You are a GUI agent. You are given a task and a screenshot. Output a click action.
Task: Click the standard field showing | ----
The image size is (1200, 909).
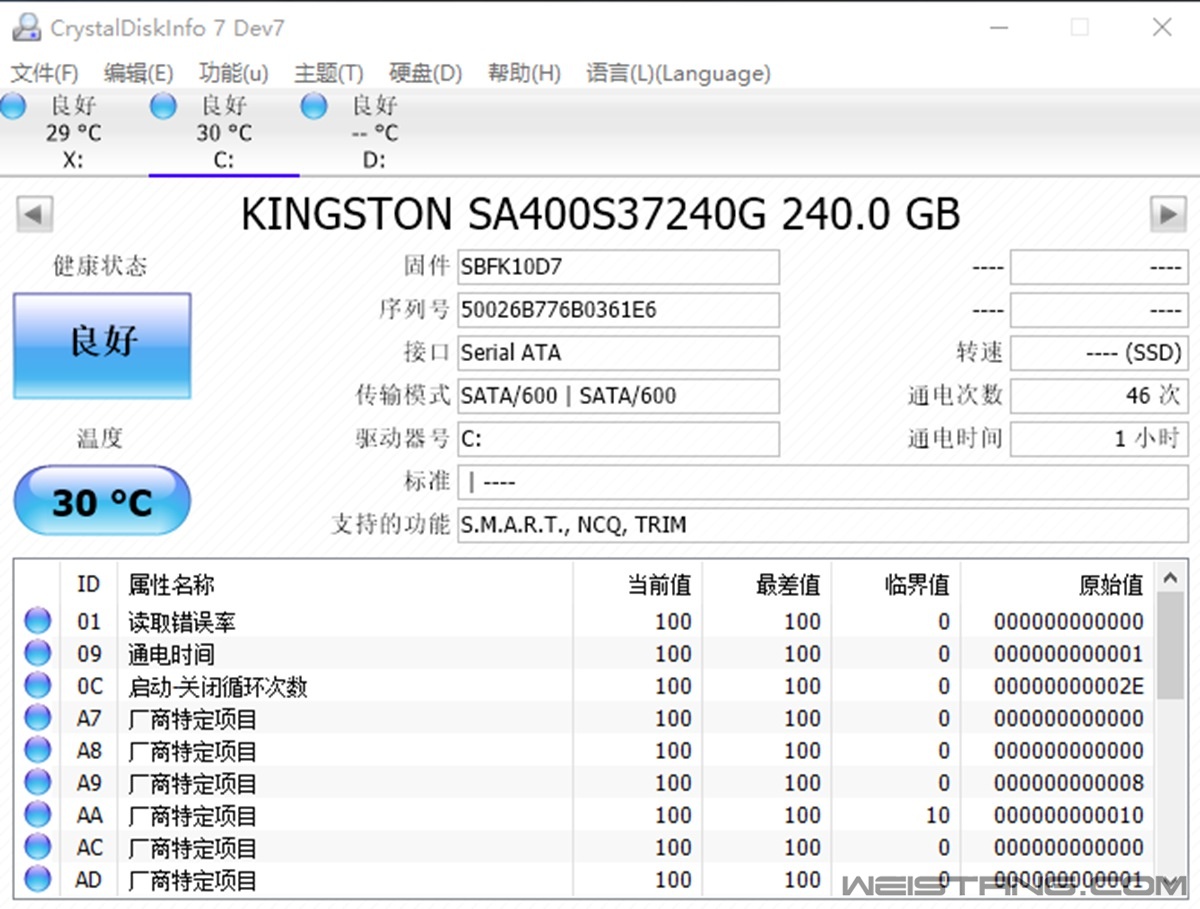click(823, 482)
